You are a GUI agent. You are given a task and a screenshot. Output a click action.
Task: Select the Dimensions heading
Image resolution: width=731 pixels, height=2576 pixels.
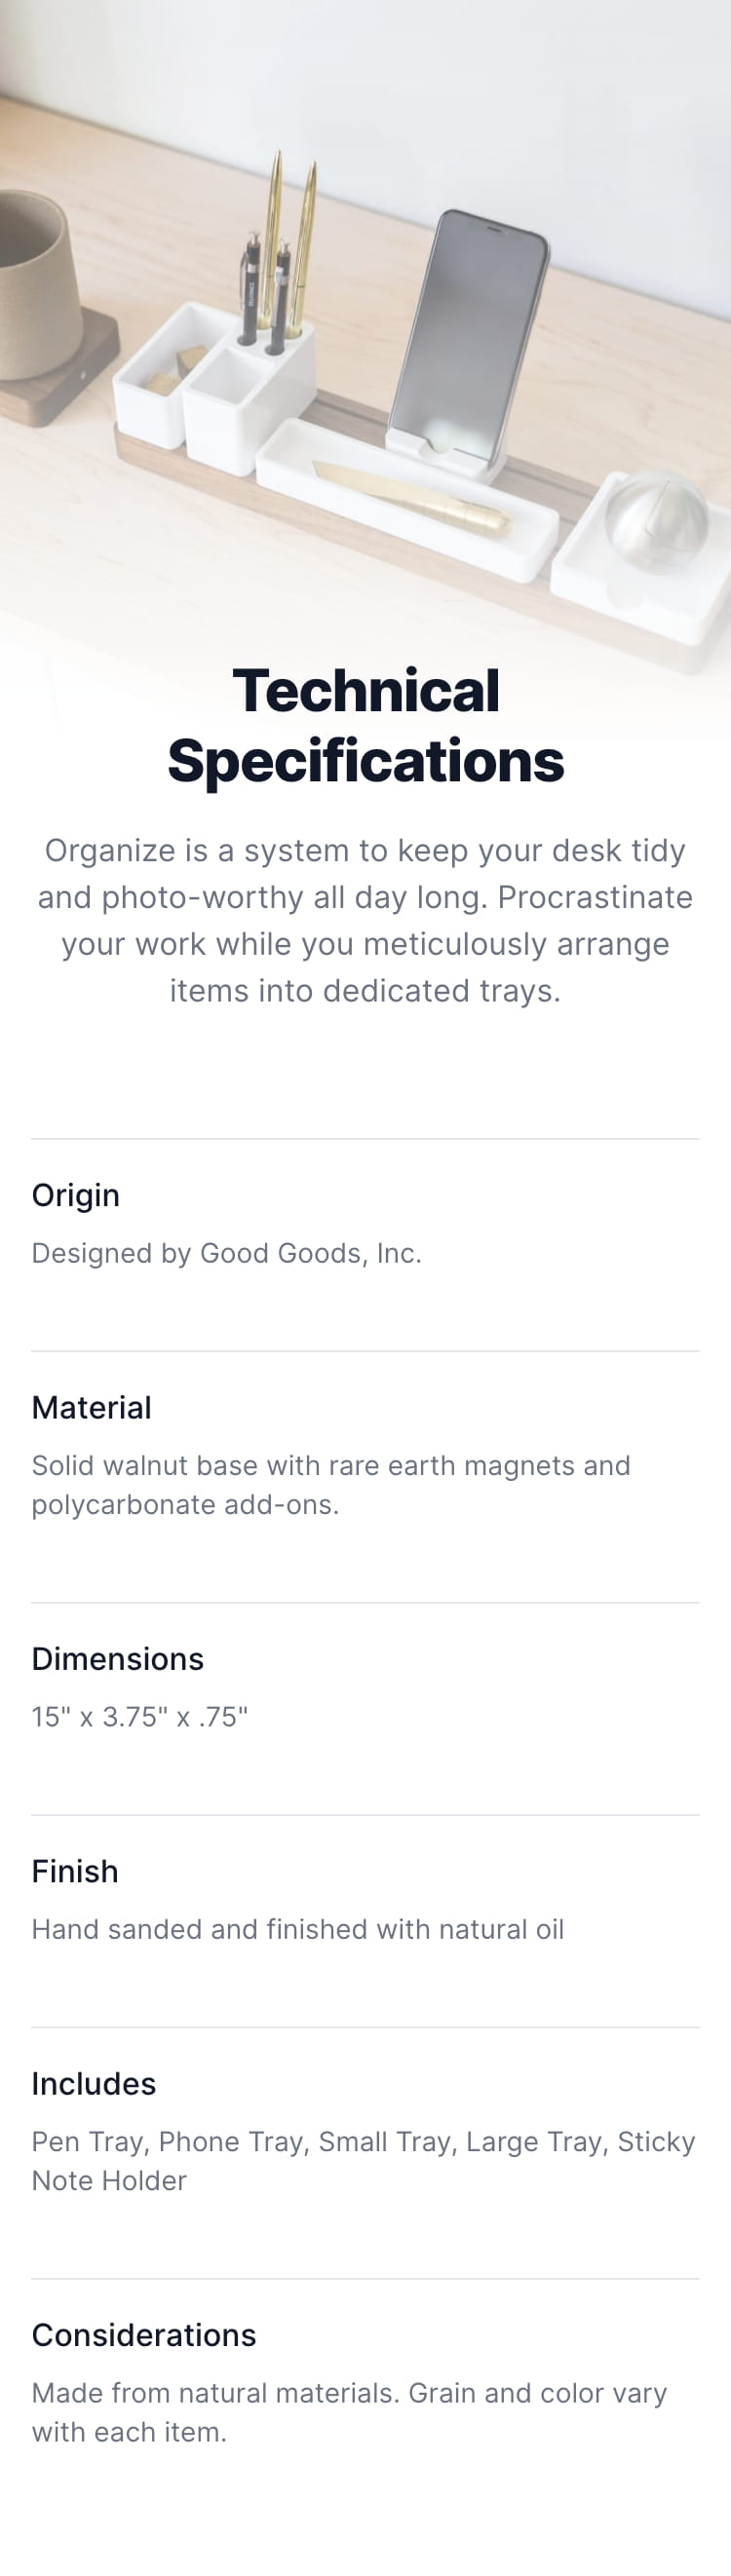[118, 1659]
